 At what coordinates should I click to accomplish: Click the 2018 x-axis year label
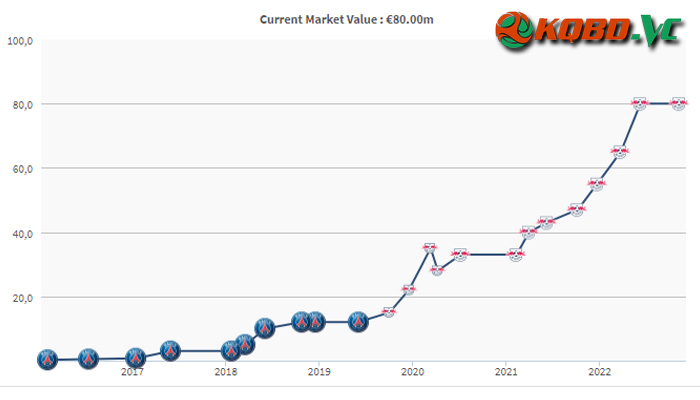(x=226, y=371)
